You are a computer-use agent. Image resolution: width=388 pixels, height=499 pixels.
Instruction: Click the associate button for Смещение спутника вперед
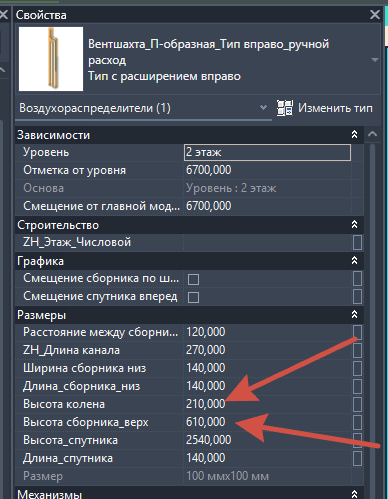[x=357, y=296]
